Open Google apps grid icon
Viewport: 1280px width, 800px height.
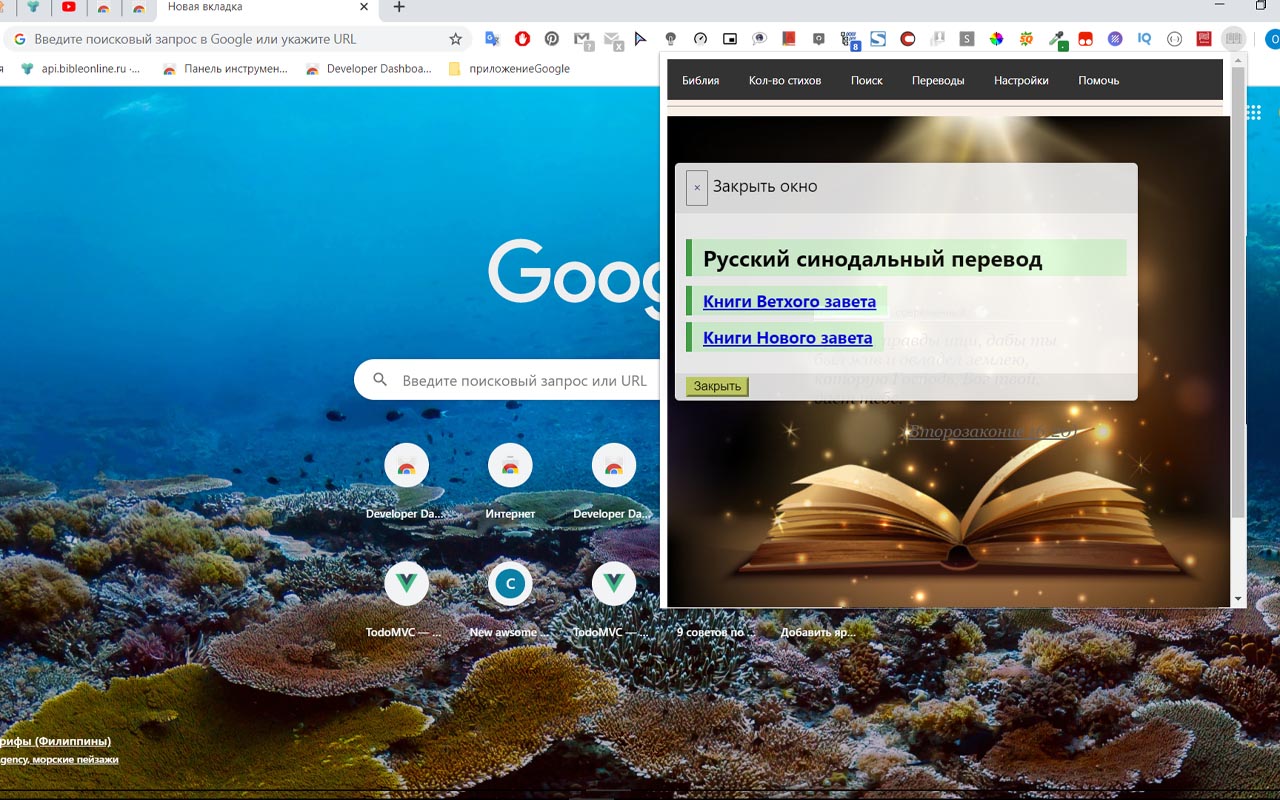pyautogui.click(x=1254, y=113)
